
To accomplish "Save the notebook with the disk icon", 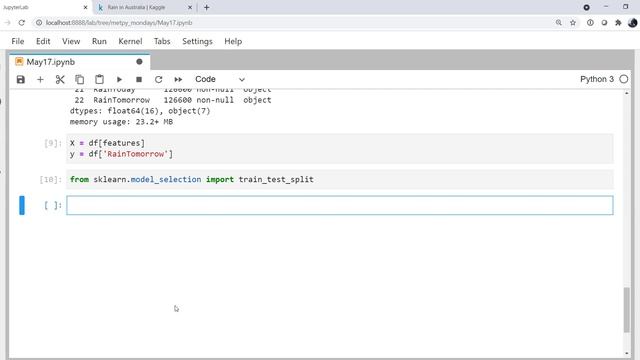I will (x=21, y=79).
